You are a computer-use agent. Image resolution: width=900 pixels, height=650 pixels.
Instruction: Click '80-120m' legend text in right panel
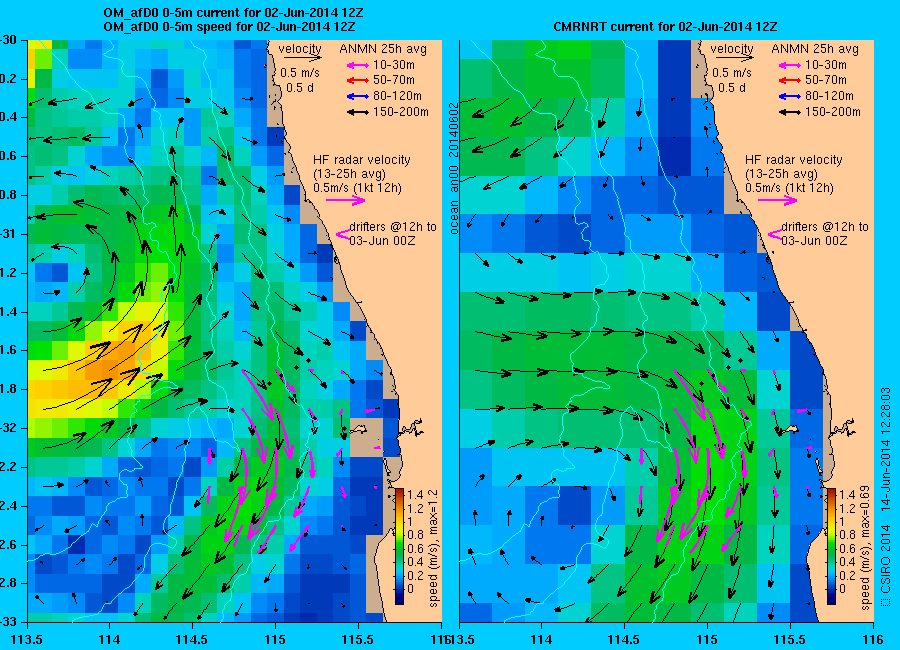829,96
